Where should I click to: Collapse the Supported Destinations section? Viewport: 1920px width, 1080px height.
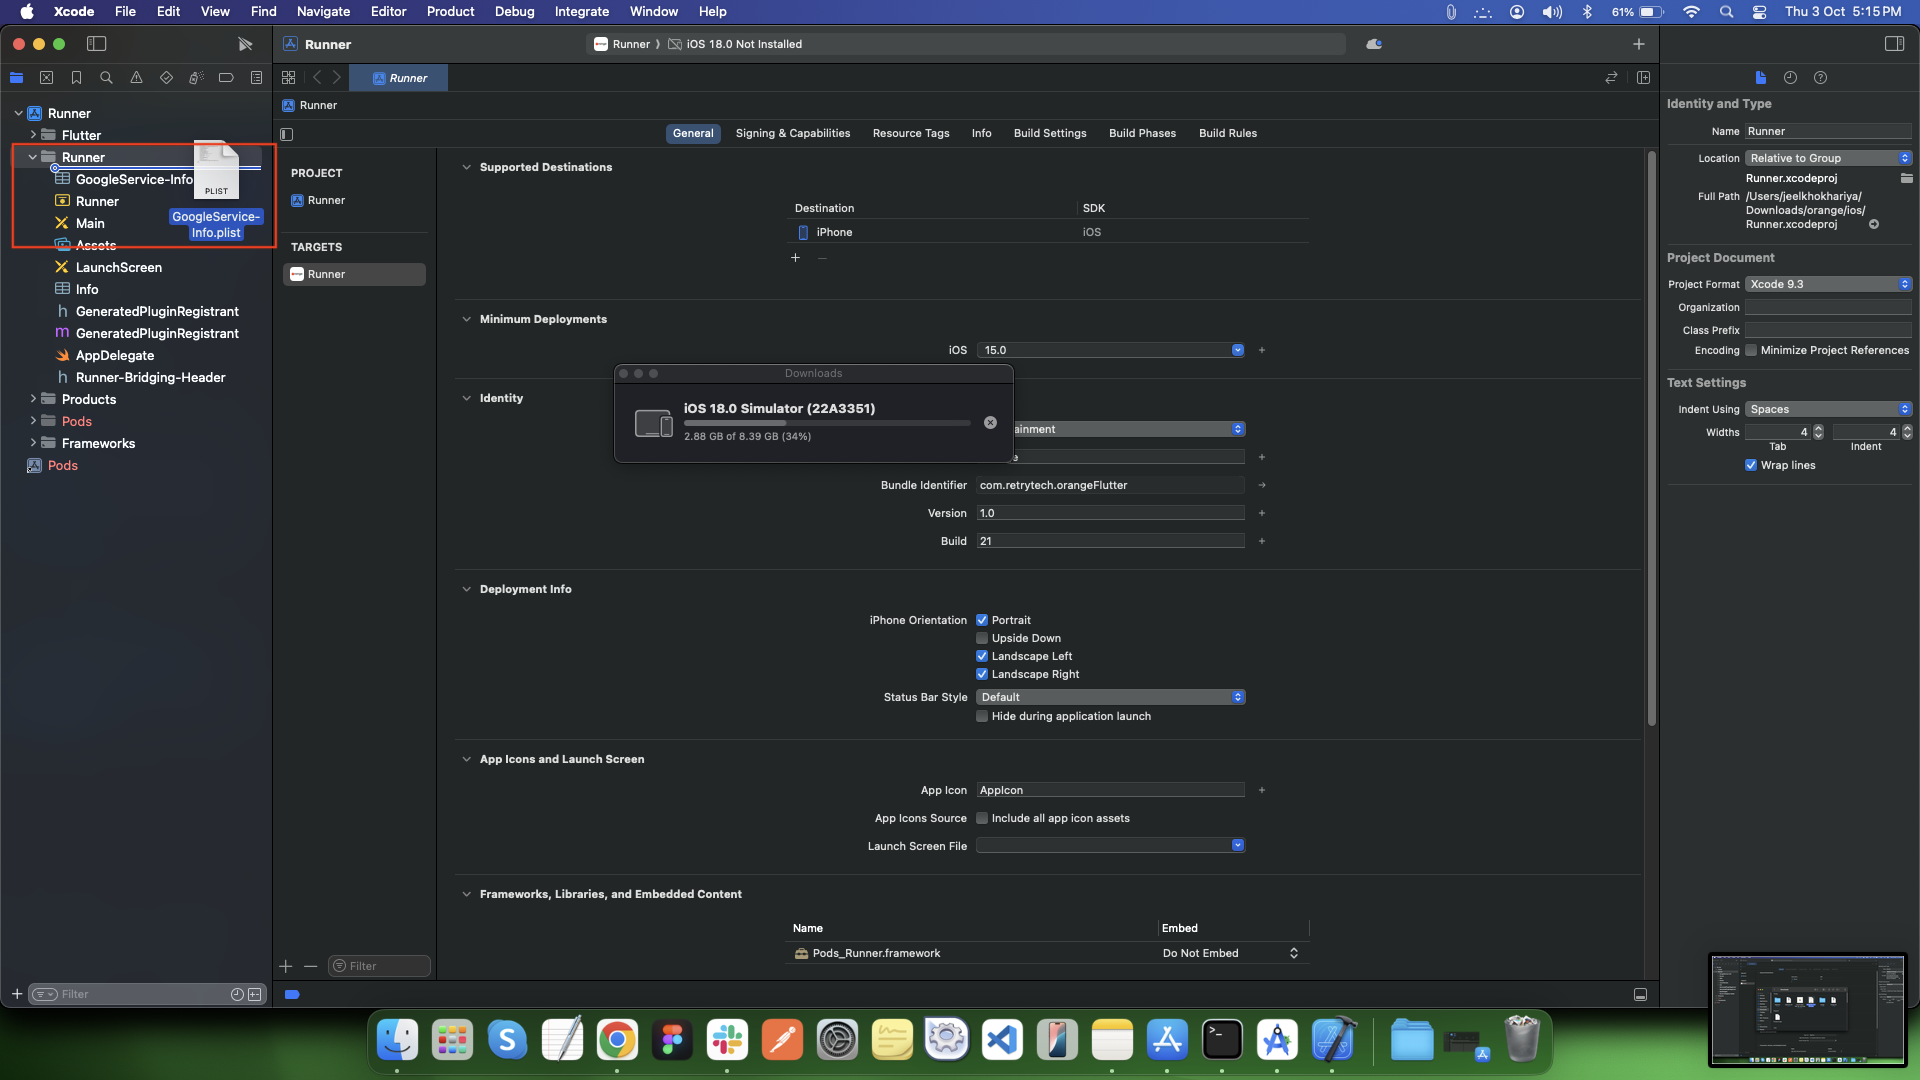point(466,167)
